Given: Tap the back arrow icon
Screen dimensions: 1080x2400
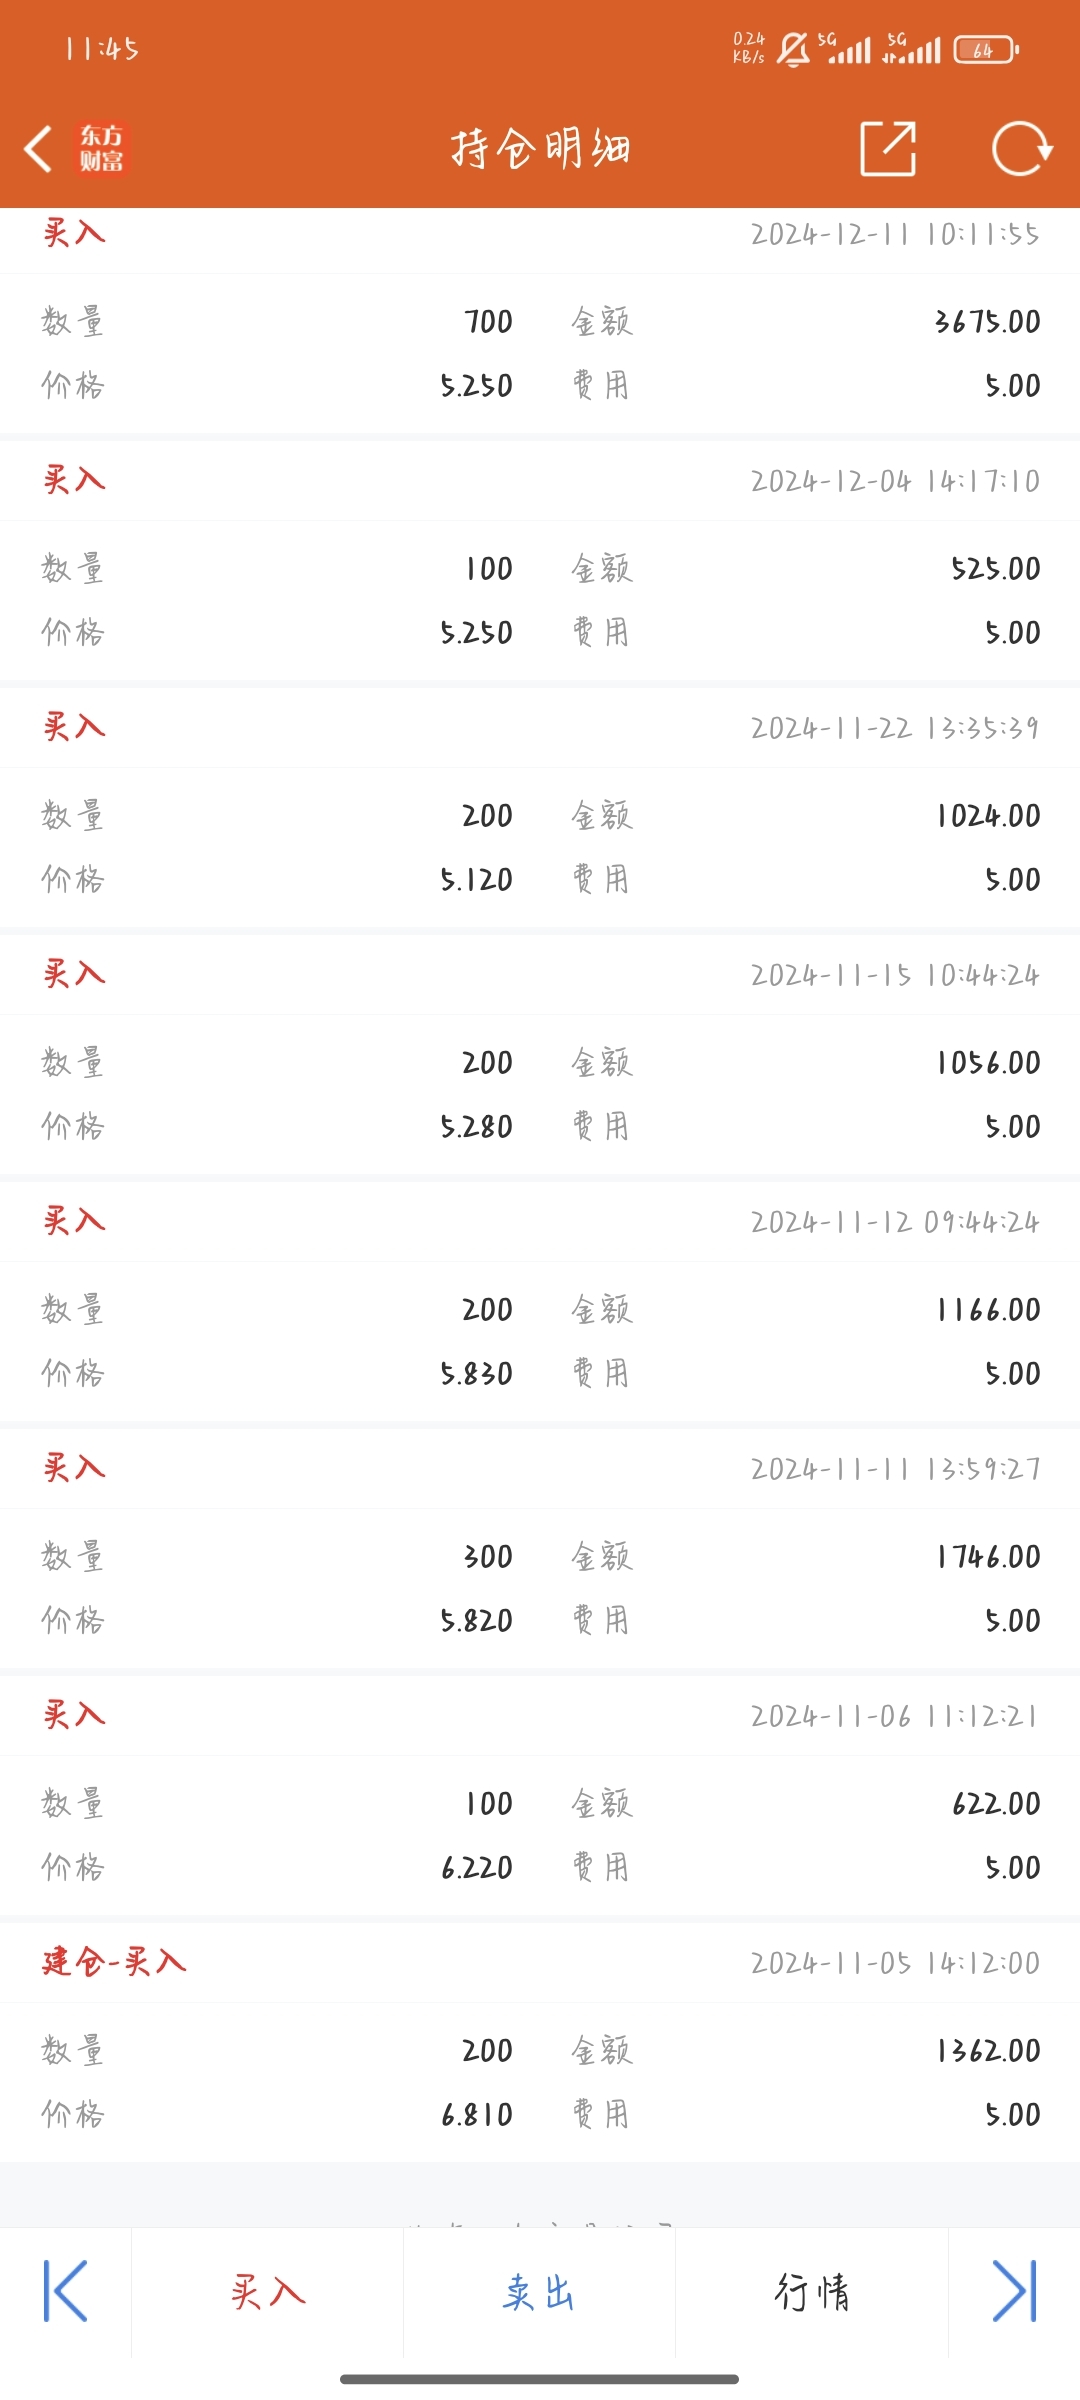Looking at the screenshot, I should tap(38, 149).
